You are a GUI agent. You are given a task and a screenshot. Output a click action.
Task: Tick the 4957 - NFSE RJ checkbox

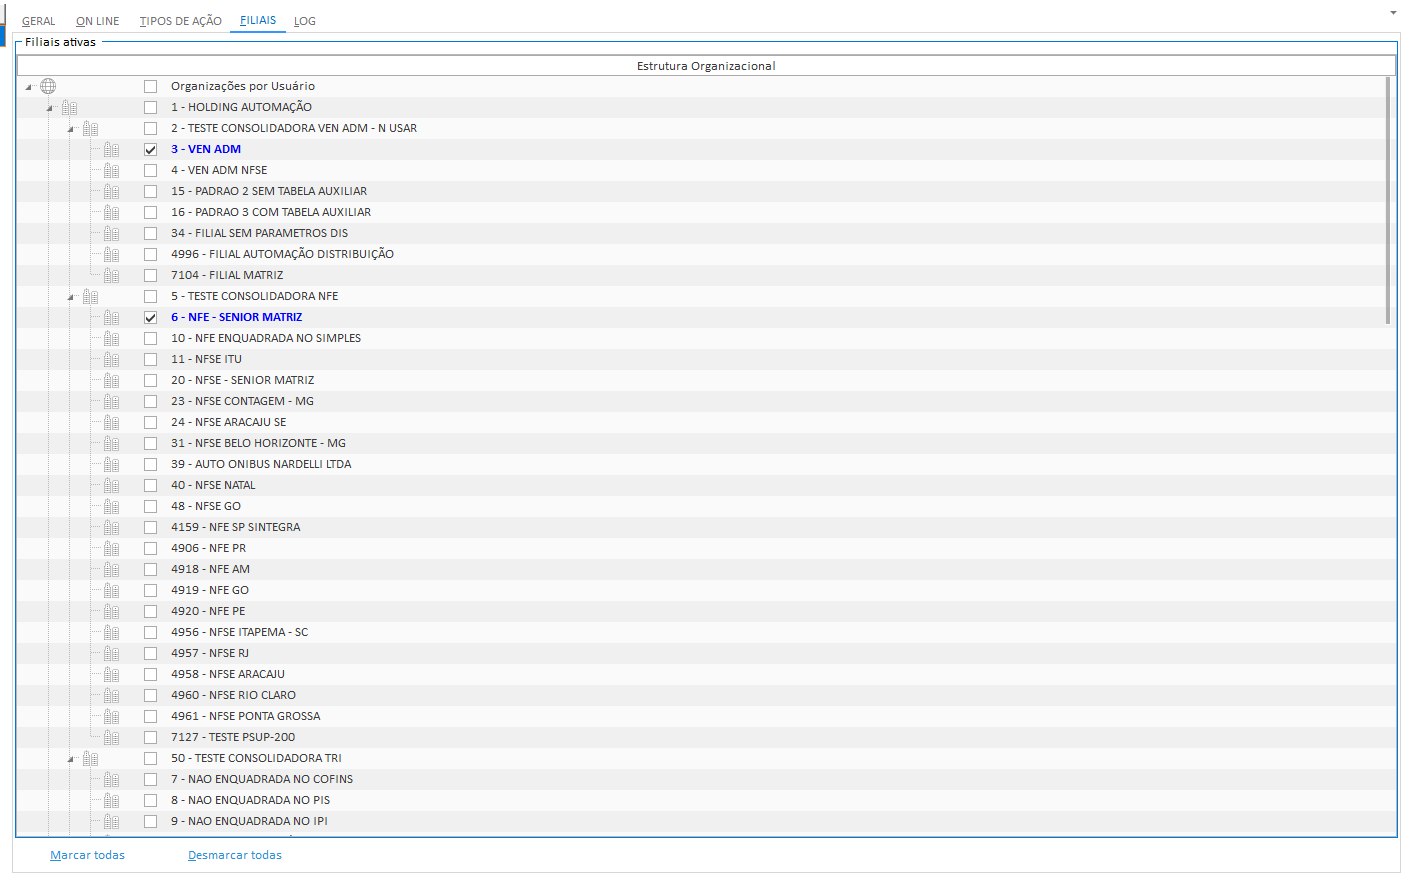coord(150,653)
